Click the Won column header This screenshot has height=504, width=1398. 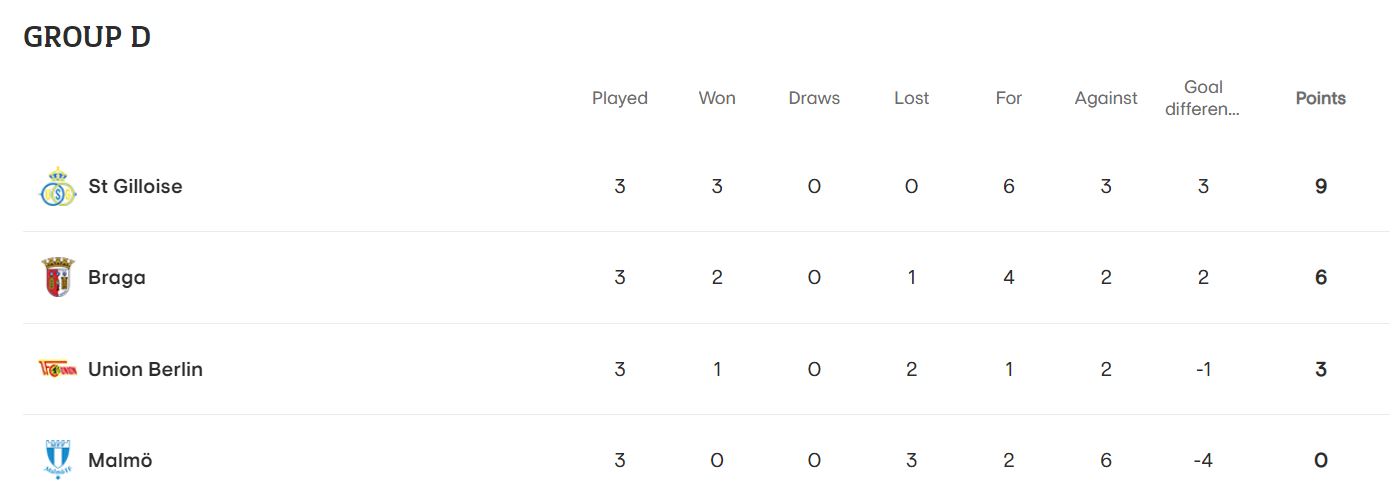click(717, 98)
